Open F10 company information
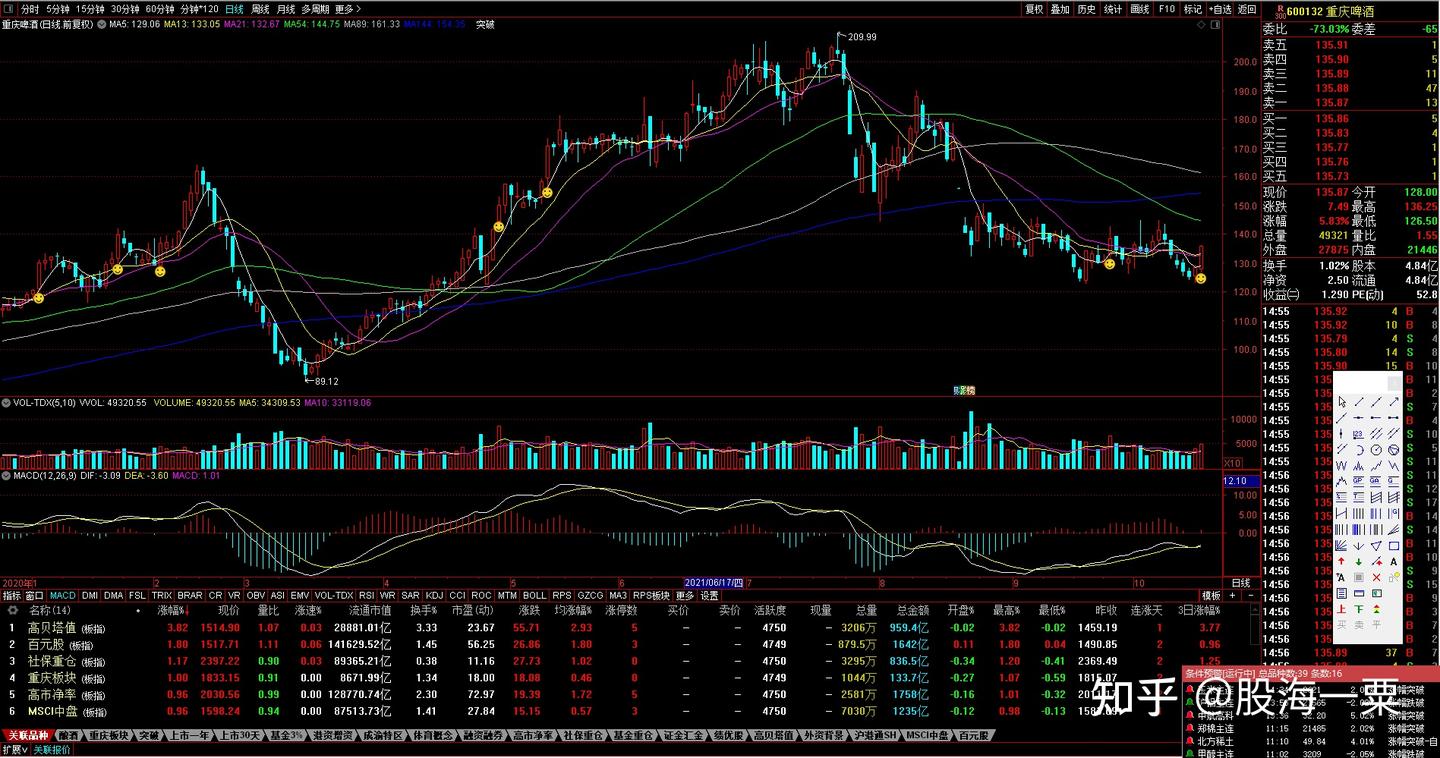The height and width of the screenshot is (758, 1440). pyautogui.click(x=1166, y=9)
